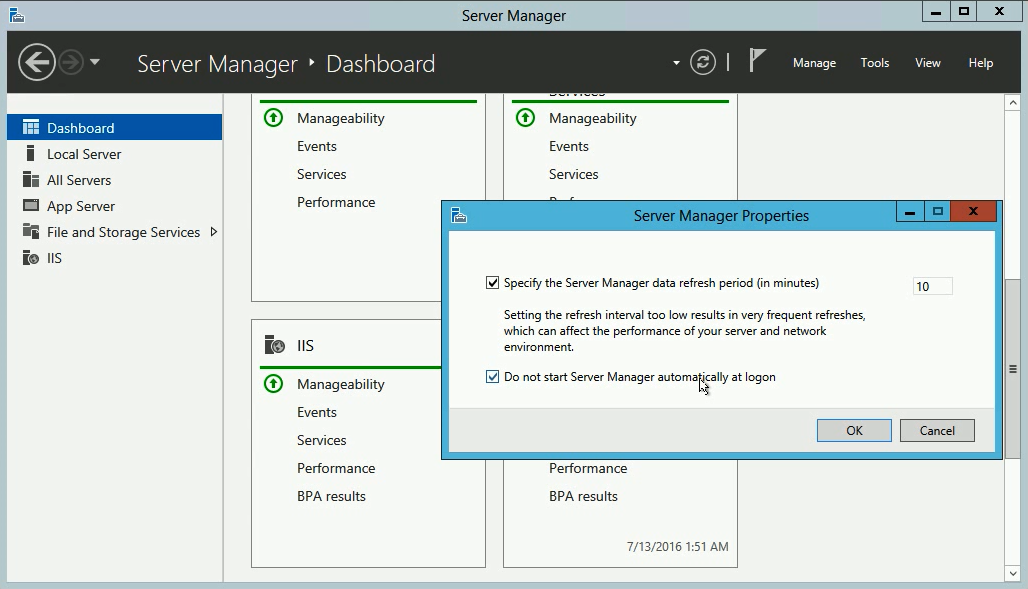Click the dashboard scrollbar up arrow

1013,102
